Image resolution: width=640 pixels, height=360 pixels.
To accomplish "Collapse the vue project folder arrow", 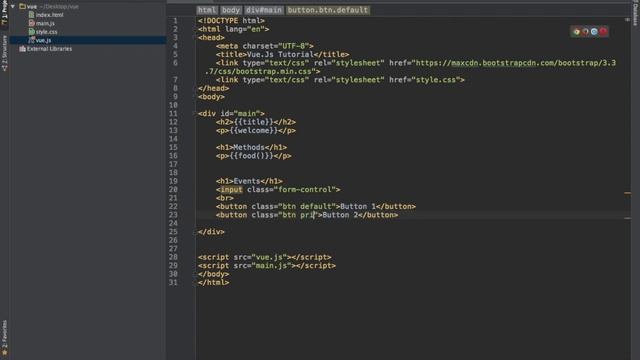I will [13, 7].
